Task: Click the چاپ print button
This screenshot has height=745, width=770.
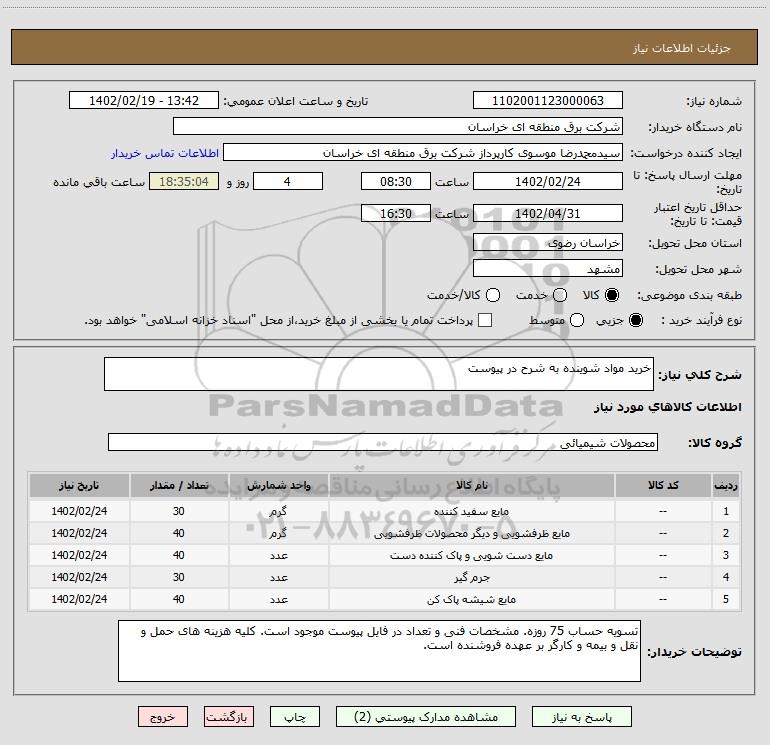Action: click(x=295, y=717)
